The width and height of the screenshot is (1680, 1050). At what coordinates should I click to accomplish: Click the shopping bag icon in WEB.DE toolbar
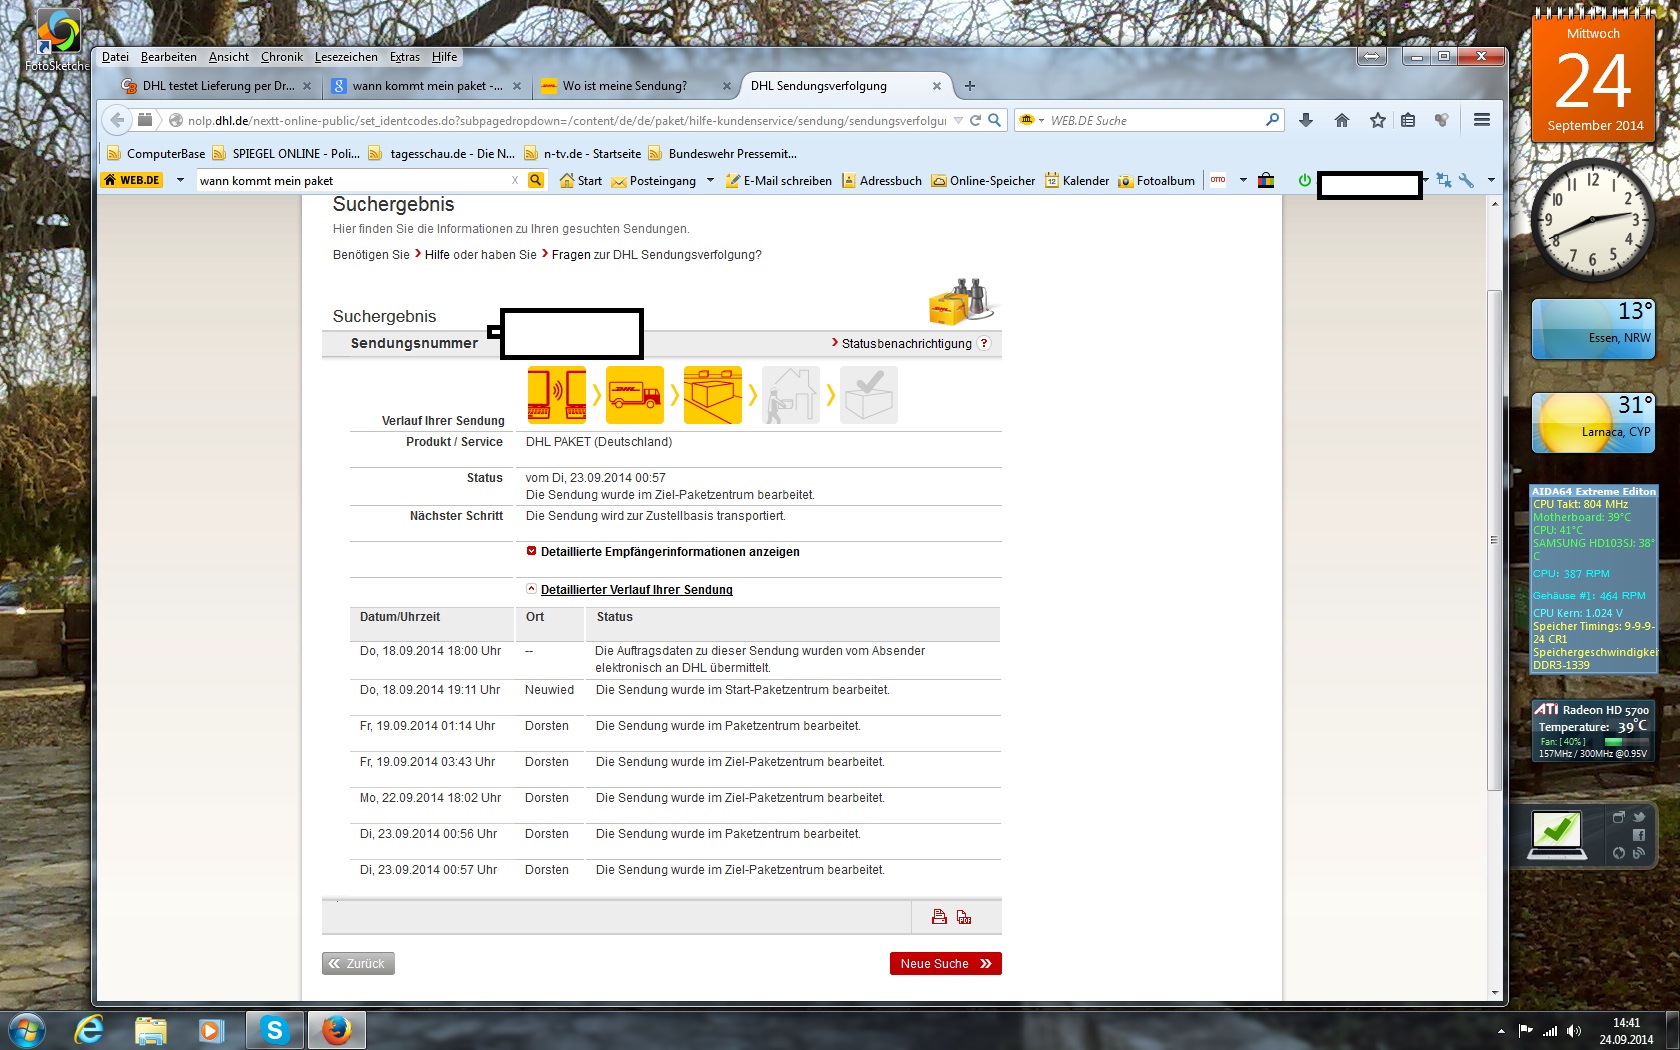[x=1266, y=180]
